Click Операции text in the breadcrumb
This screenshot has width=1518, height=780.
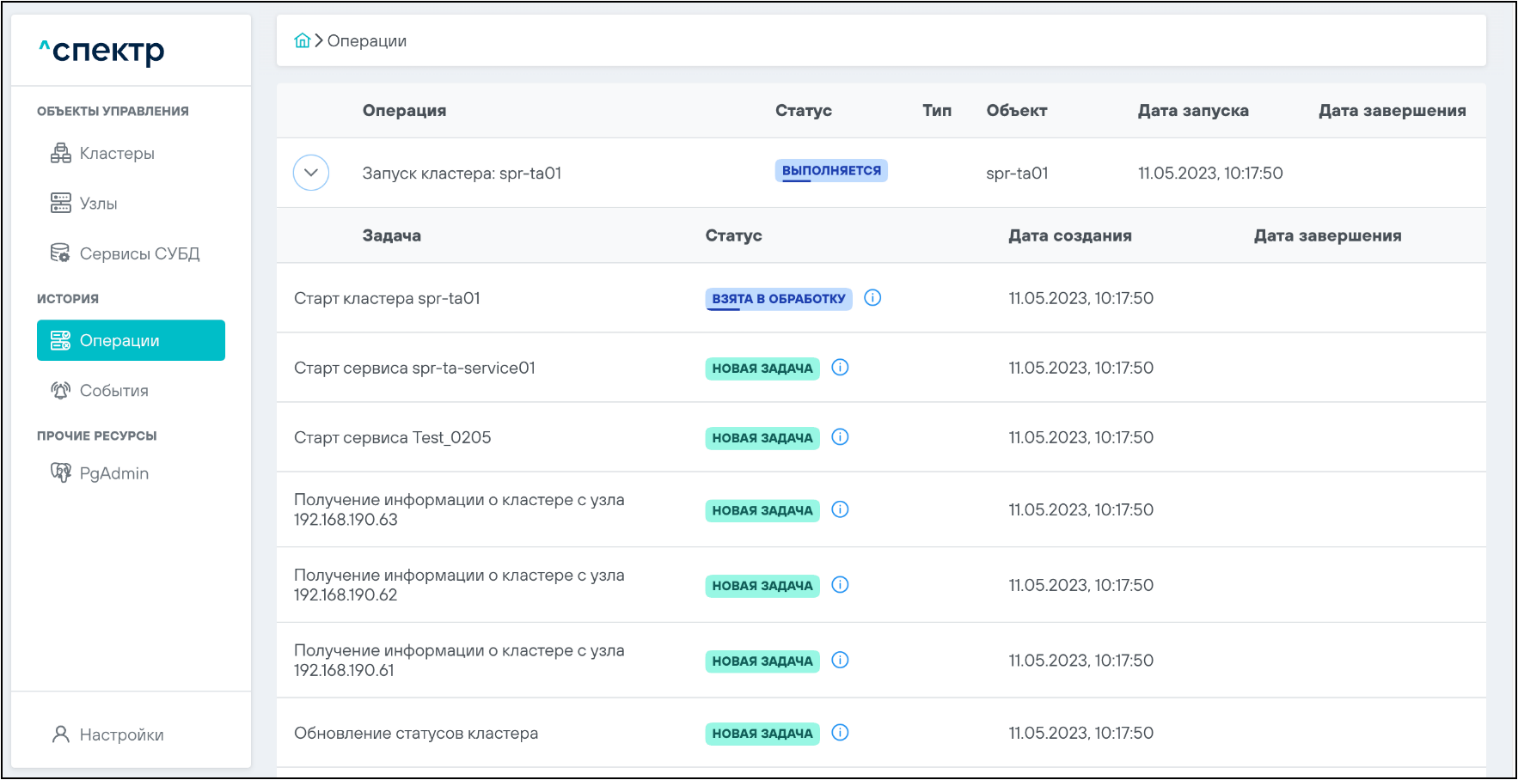click(x=367, y=41)
